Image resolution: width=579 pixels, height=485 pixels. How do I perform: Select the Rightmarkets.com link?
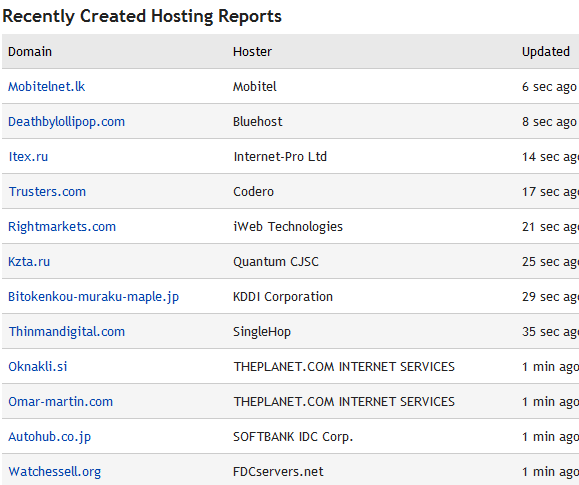[x=62, y=226]
